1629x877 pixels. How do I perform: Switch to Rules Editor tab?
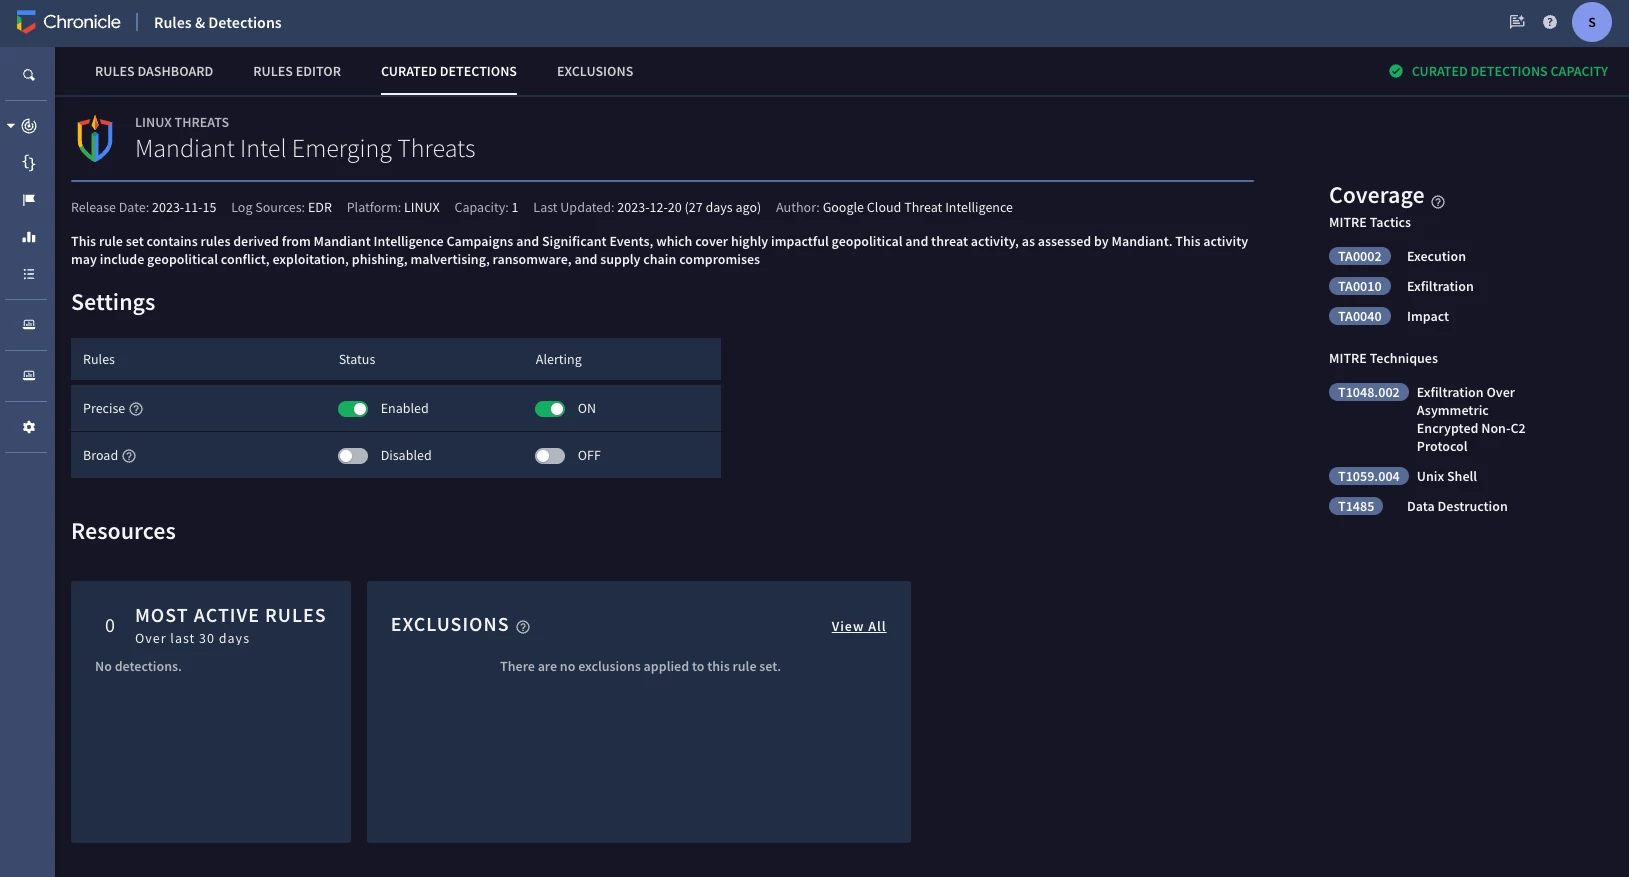(297, 72)
